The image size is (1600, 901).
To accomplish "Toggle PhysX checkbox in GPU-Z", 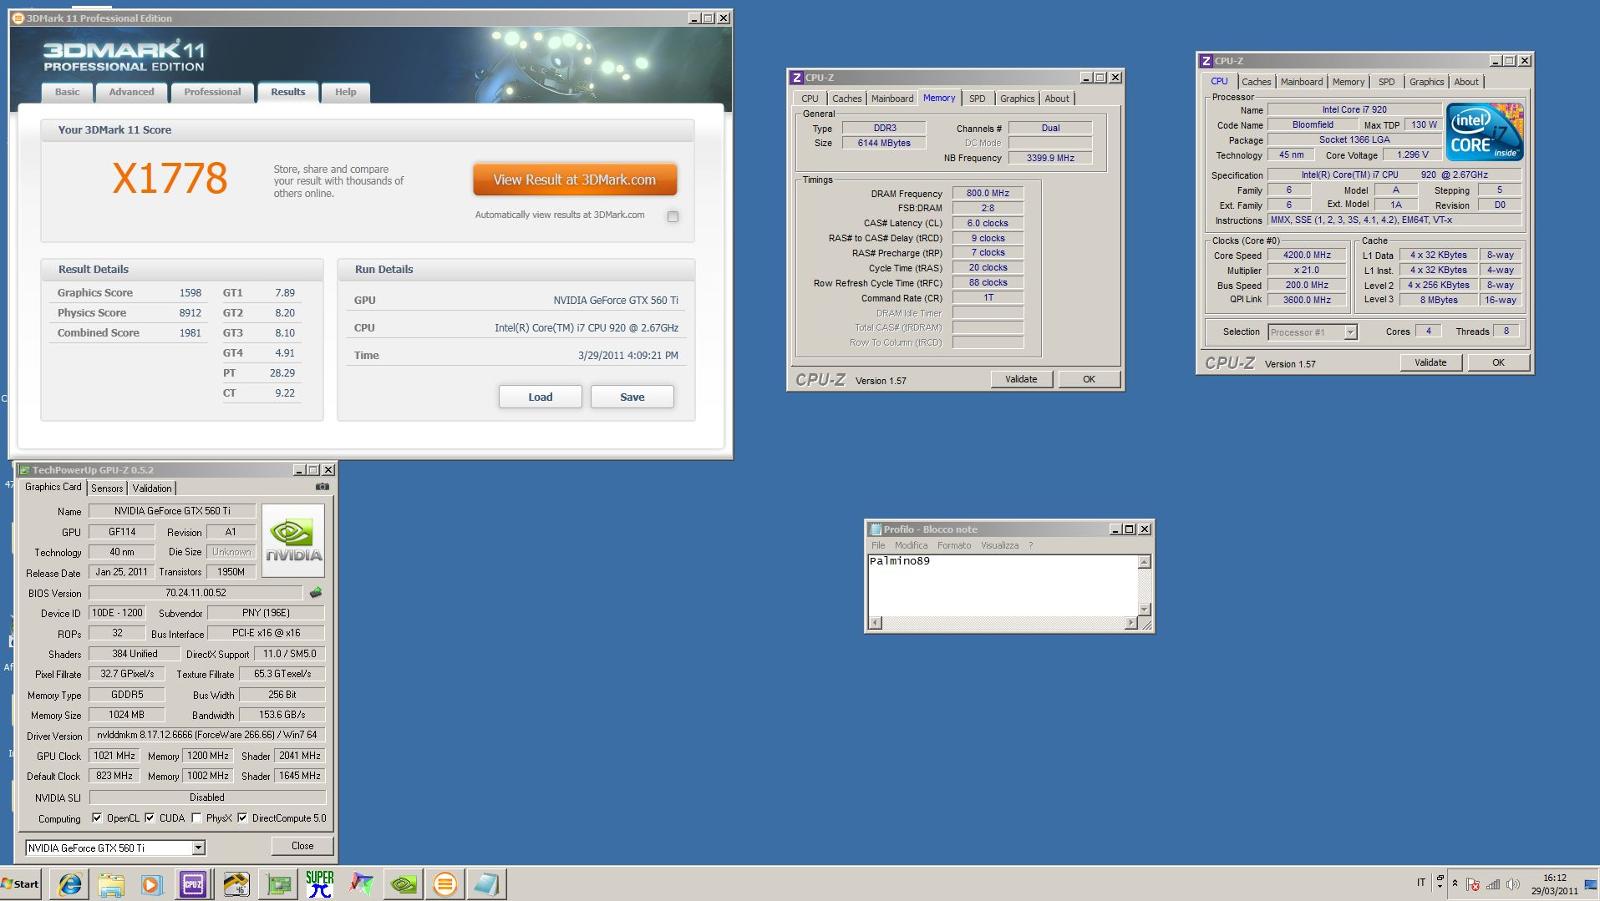I will tap(196, 818).
